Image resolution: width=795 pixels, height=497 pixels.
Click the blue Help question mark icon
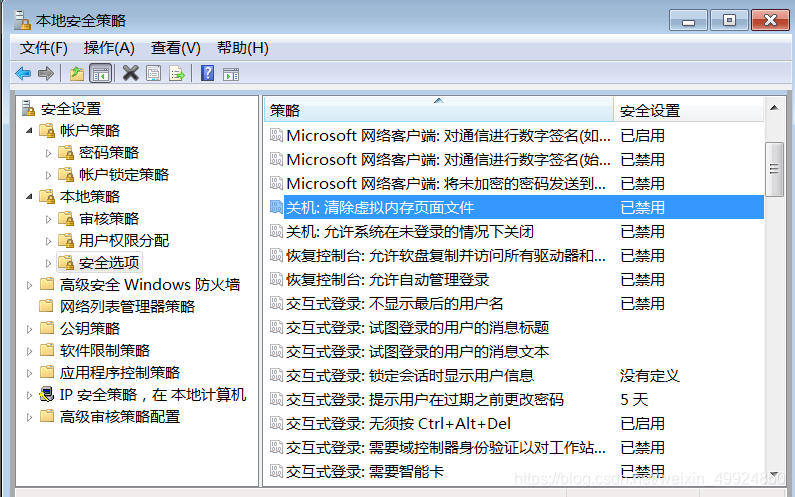pos(207,73)
